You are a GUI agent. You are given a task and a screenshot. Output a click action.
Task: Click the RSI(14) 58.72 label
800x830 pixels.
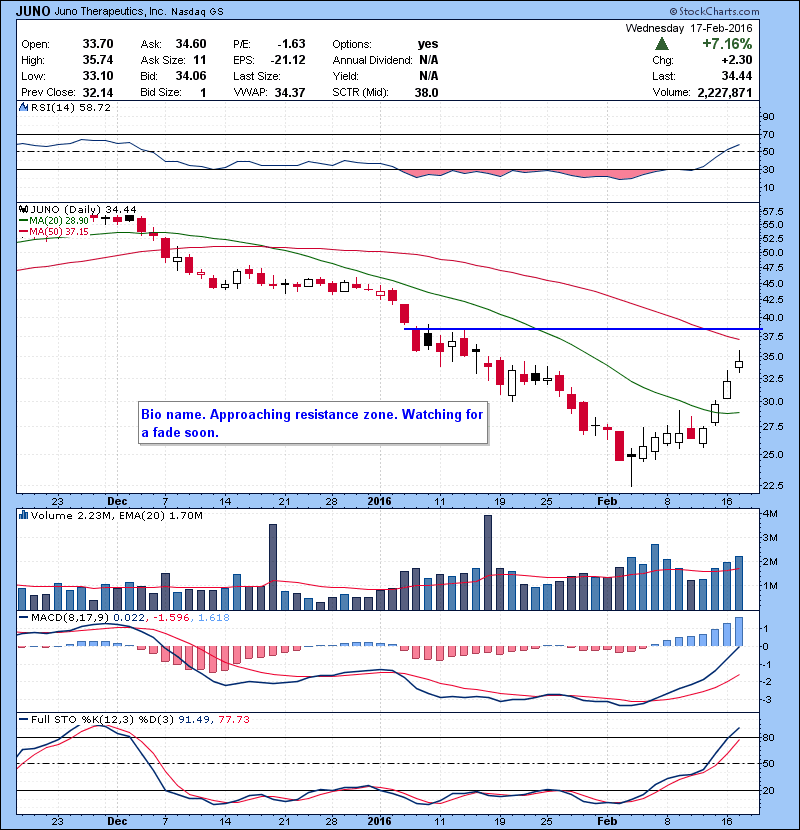tap(71, 107)
